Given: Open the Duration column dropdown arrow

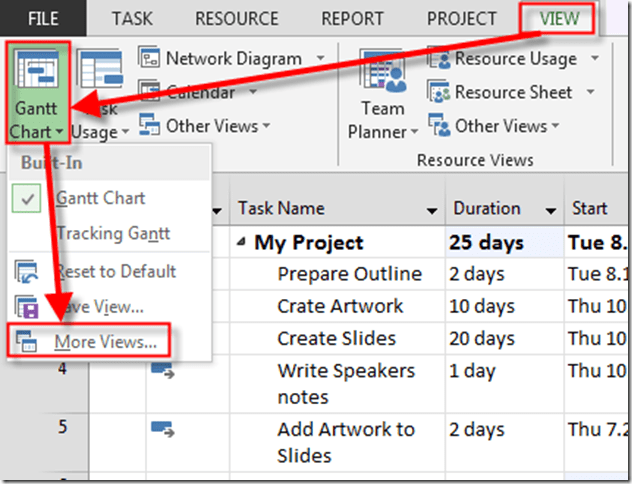Looking at the screenshot, I should [x=550, y=210].
